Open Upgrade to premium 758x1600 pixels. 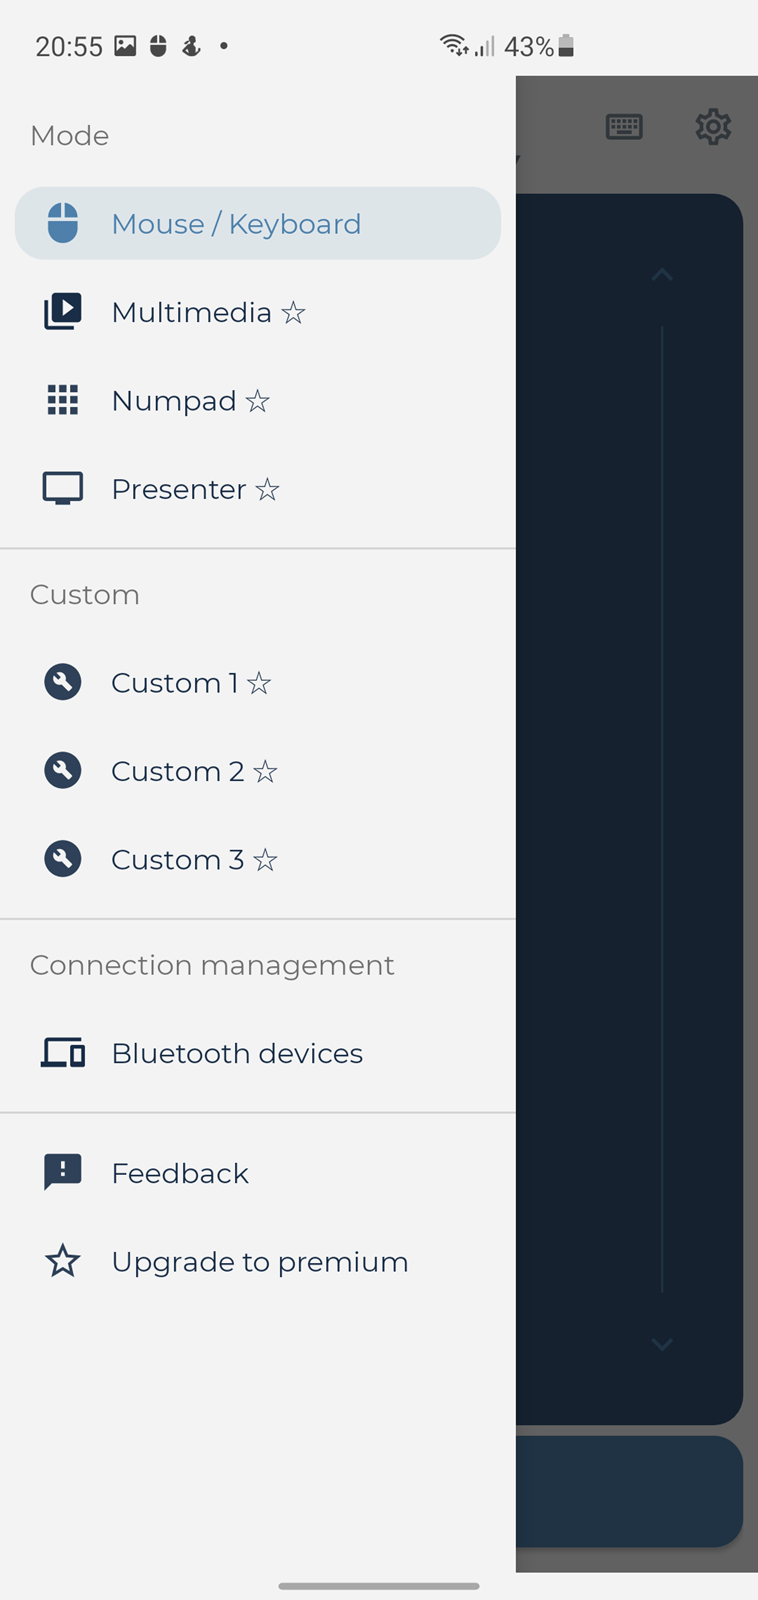click(260, 1262)
